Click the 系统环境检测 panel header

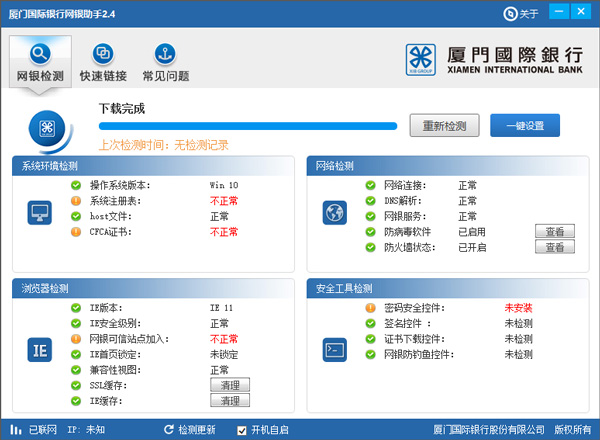153,166
